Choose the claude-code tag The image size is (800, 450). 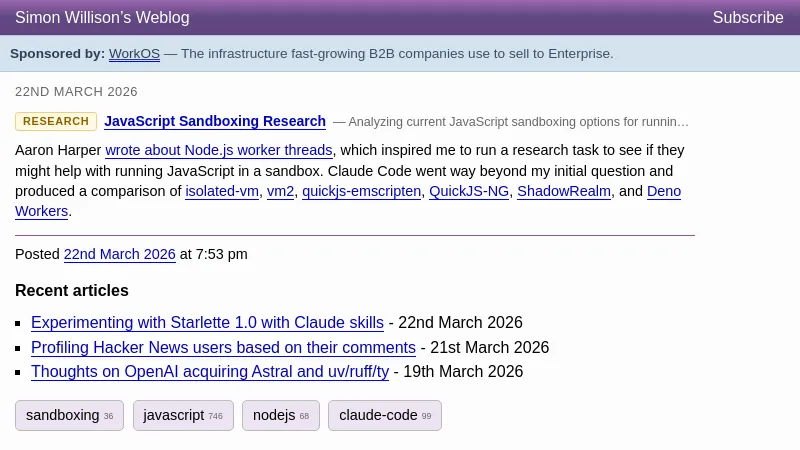point(384,416)
